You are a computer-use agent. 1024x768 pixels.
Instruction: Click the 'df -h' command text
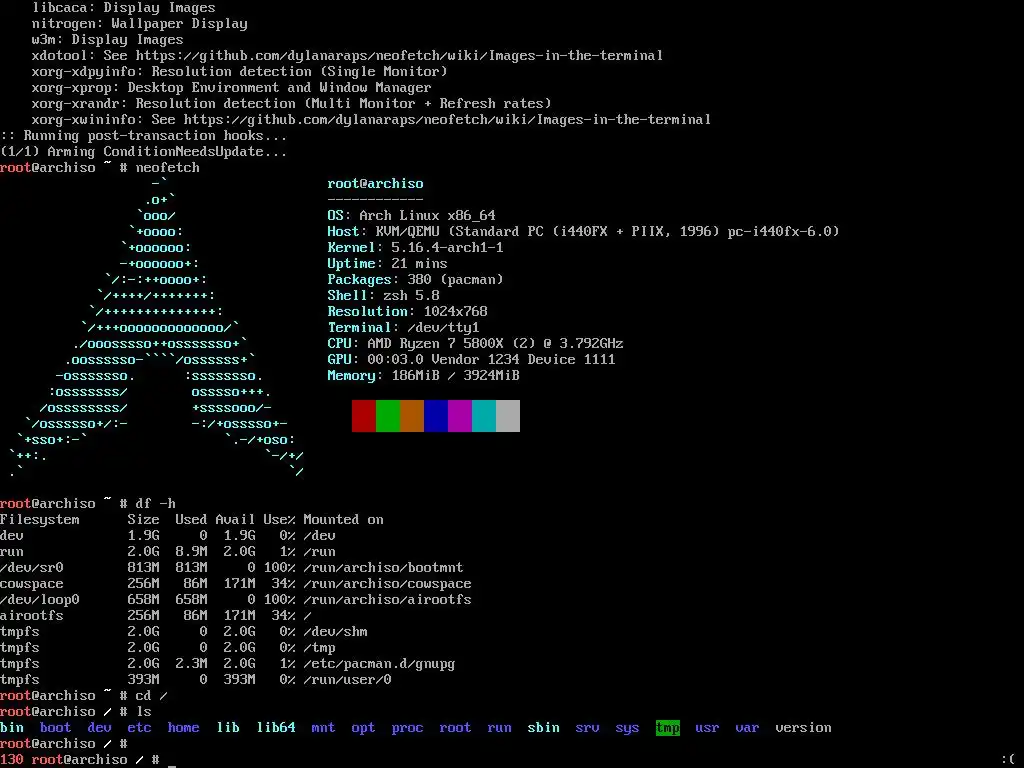pos(155,504)
